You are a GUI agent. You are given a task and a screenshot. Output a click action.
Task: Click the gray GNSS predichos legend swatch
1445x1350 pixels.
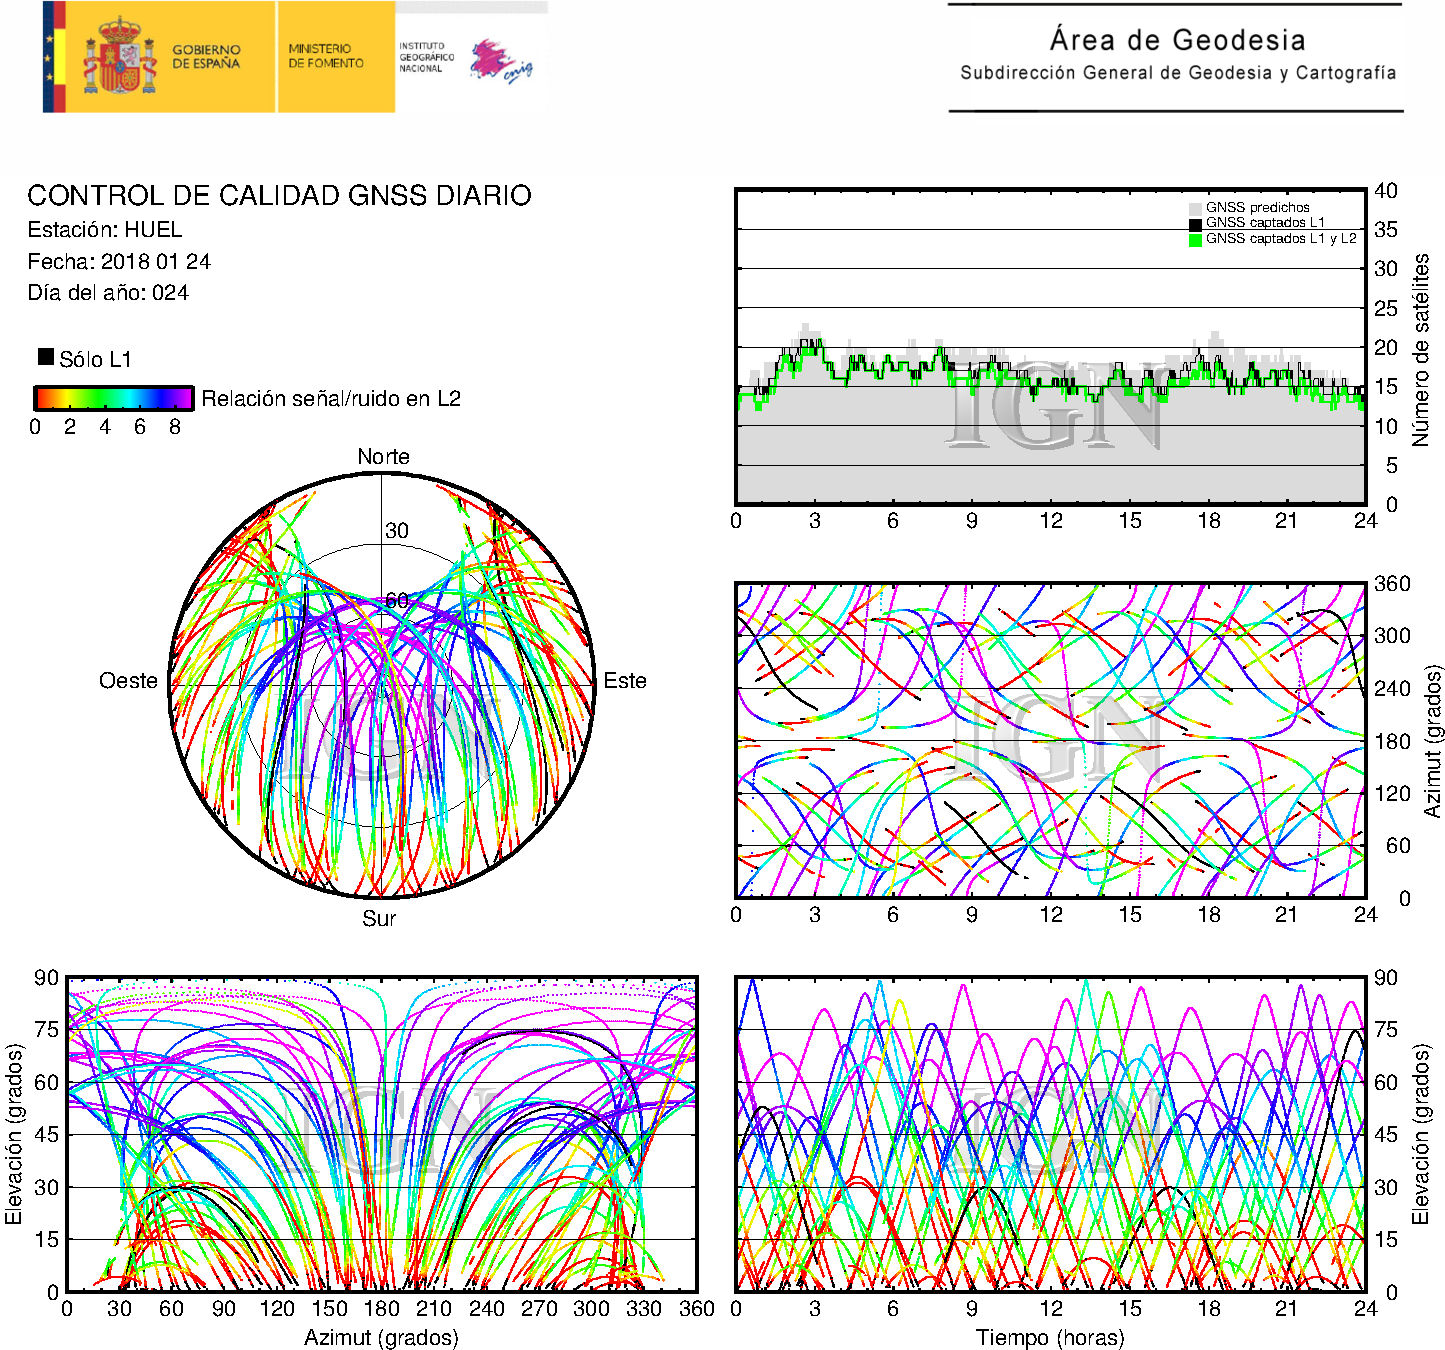(1195, 209)
